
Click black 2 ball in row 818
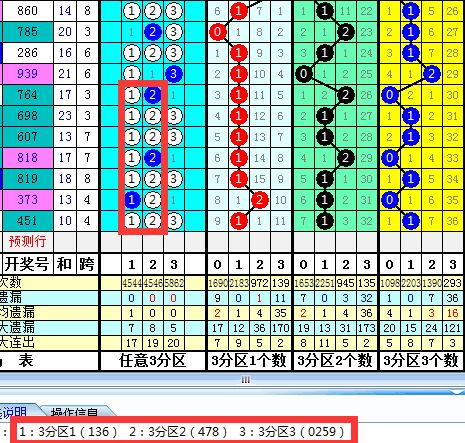click(x=345, y=158)
